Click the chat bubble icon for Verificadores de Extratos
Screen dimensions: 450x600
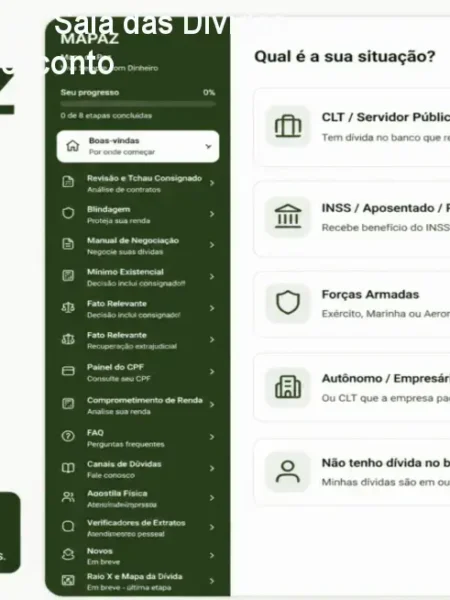pyautogui.click(x=68, y=527)
